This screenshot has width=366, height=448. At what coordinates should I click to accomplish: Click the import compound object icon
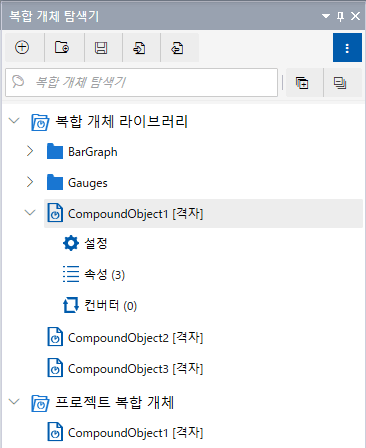(139, 47)
